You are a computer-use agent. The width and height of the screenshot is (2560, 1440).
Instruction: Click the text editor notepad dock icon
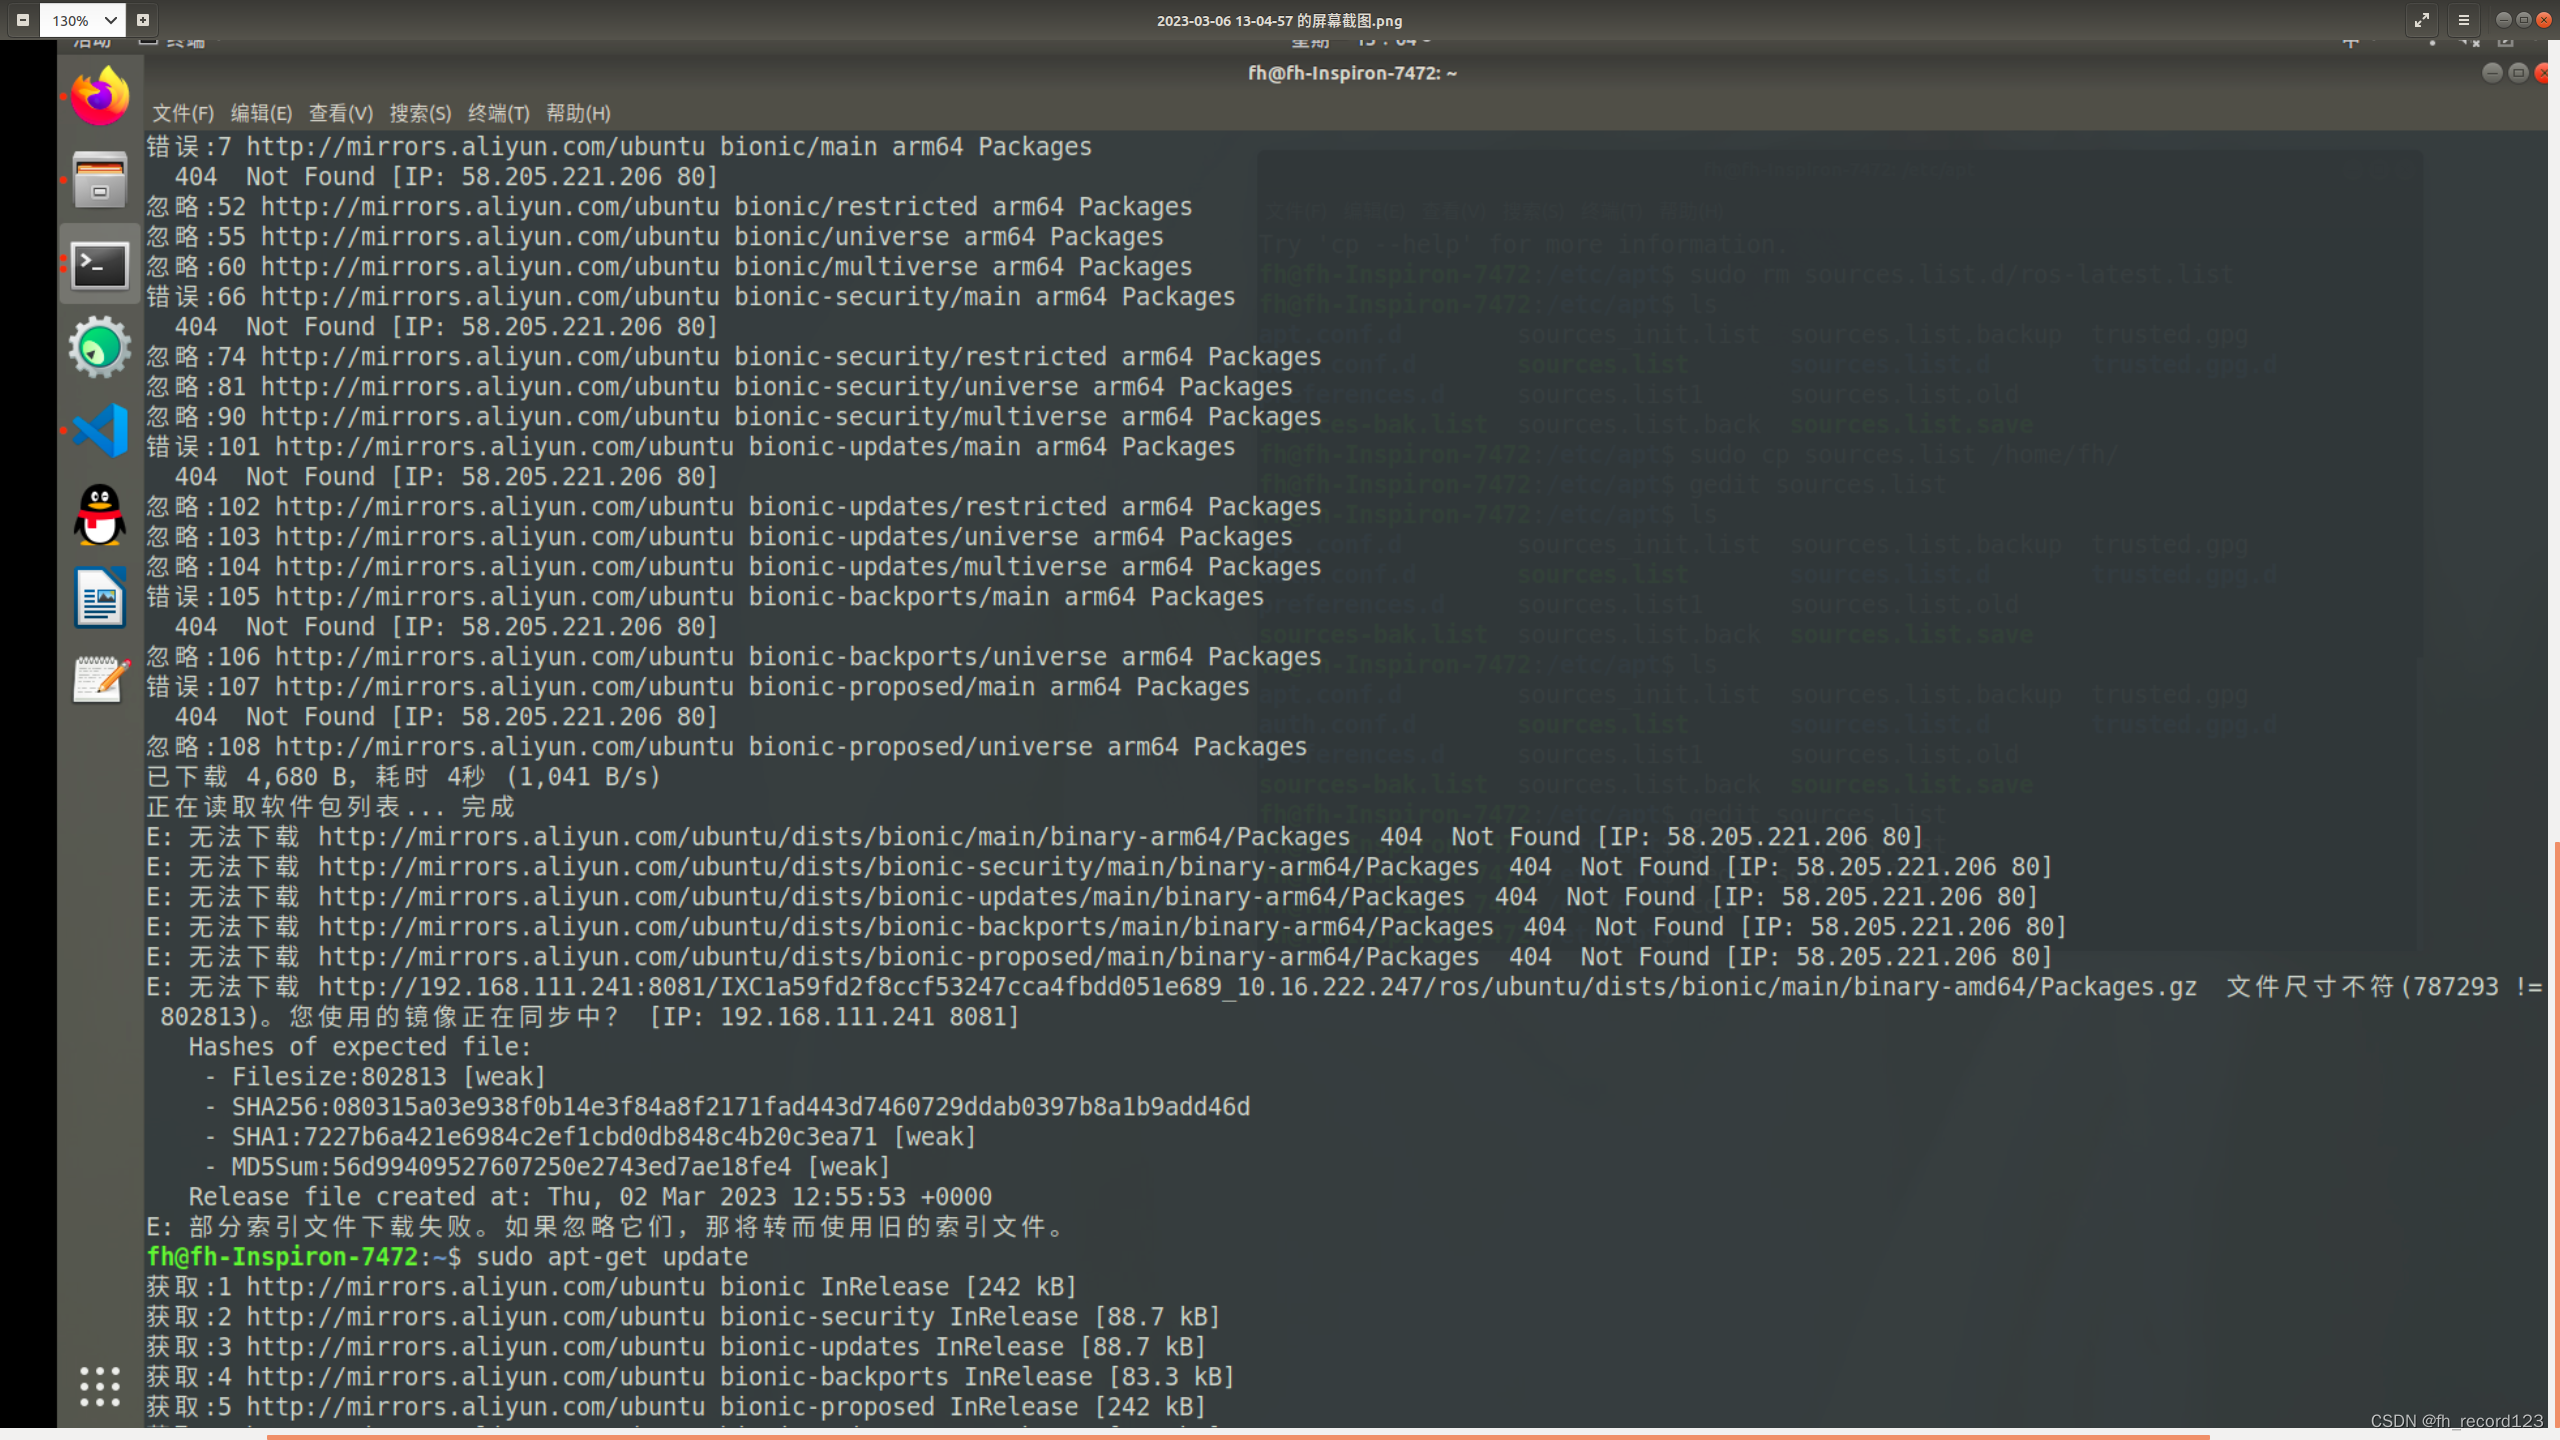[x=100, y=681]
